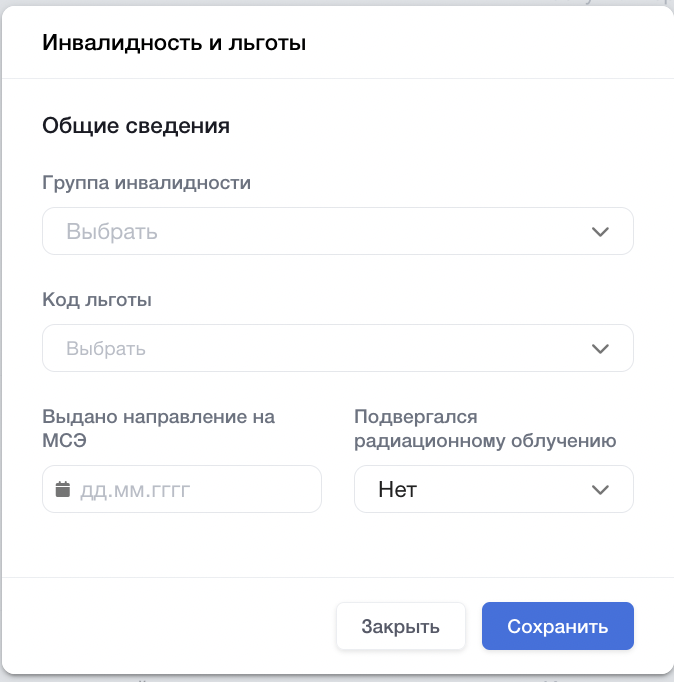The image size is (674, 682).
Task: Click the calendar icon in the МСЭ date field
Action: pyautogui.click(x=63, y=490)
